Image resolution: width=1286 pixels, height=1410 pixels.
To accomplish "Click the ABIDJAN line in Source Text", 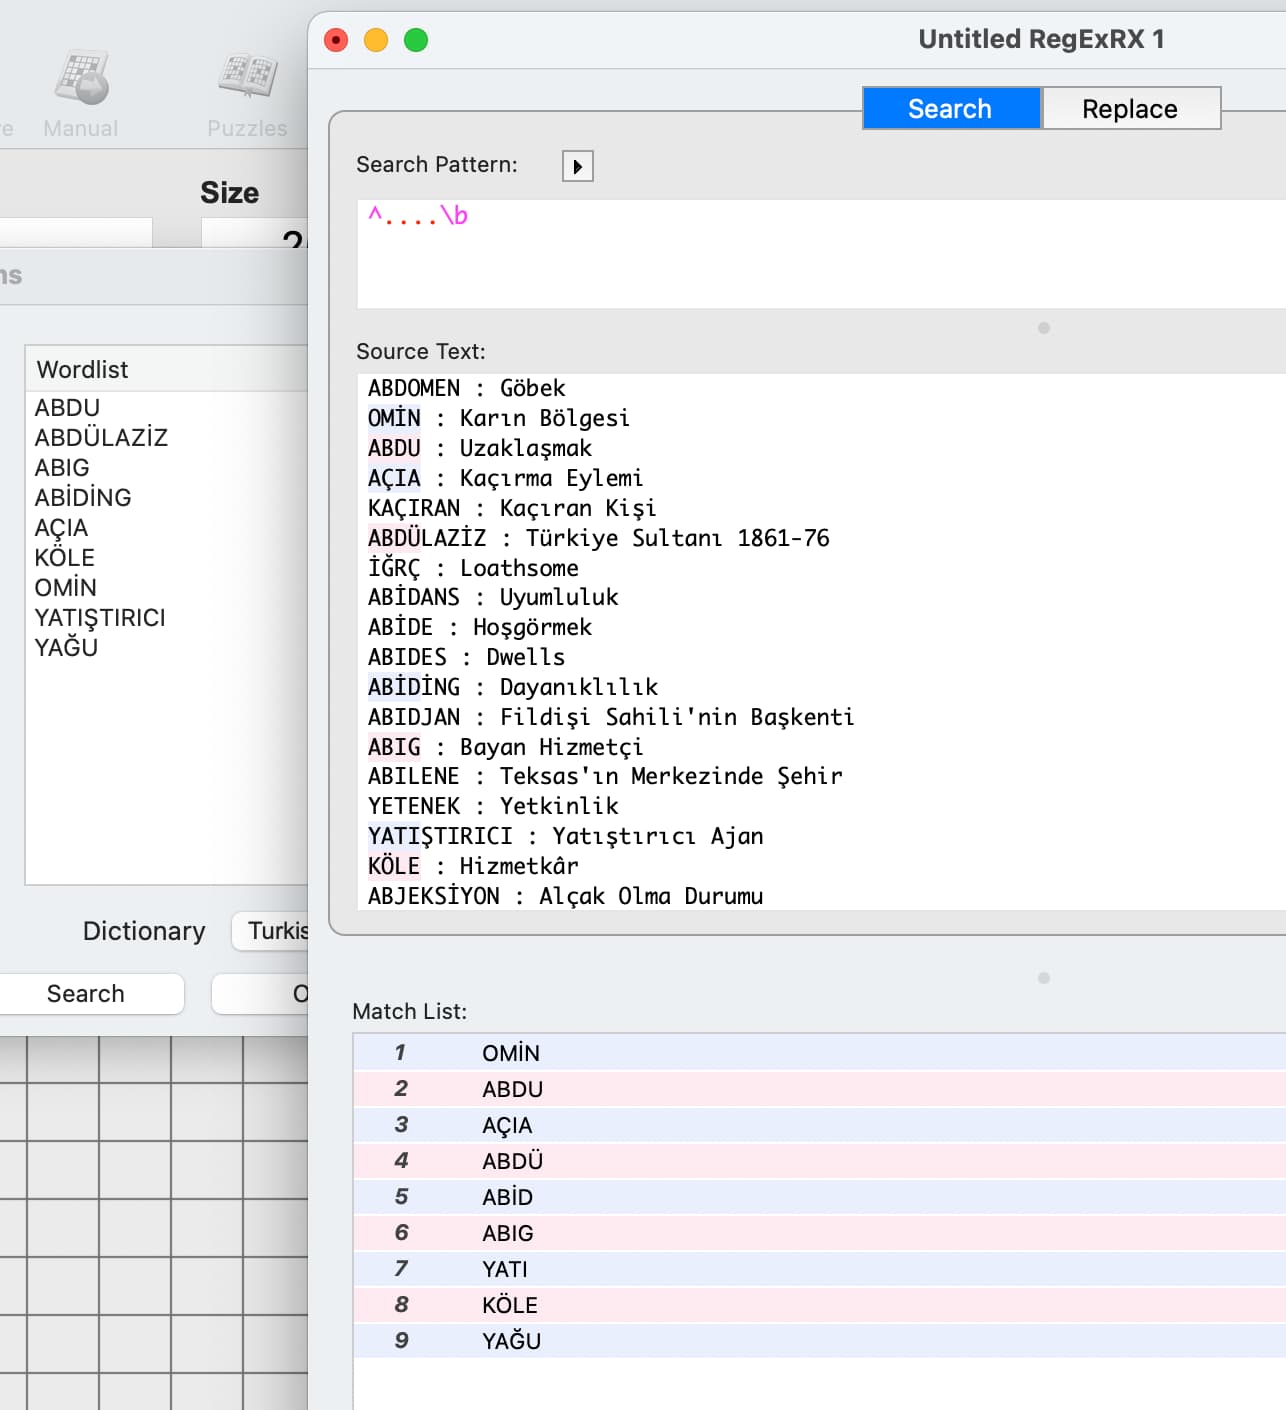I will [x=610, y=717].
